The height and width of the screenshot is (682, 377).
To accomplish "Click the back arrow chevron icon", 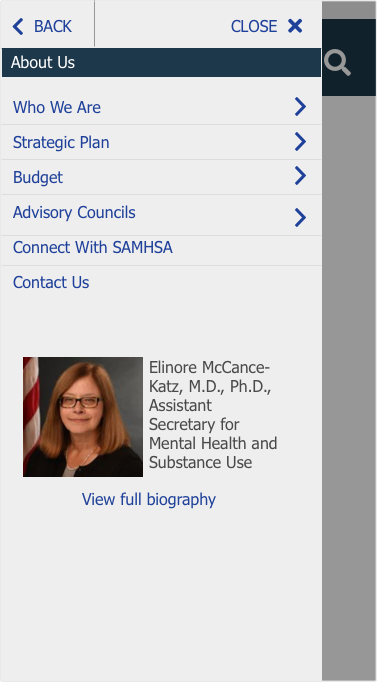I will 18,27.
